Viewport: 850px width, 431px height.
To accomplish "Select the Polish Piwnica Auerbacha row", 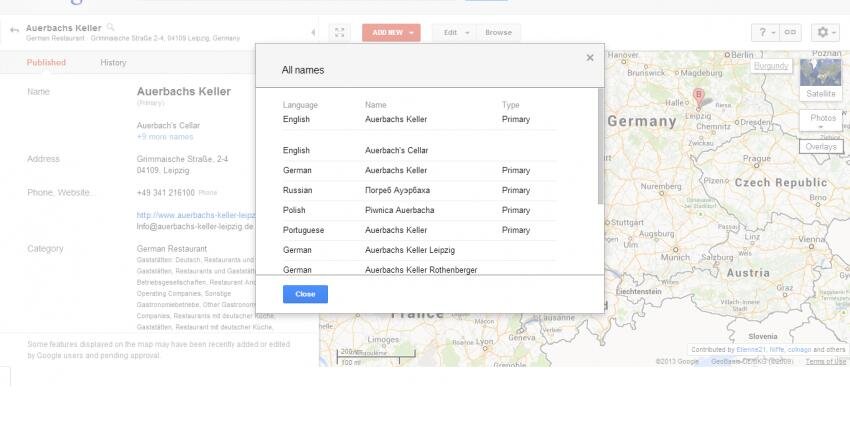I will click(x=420, y=210).
